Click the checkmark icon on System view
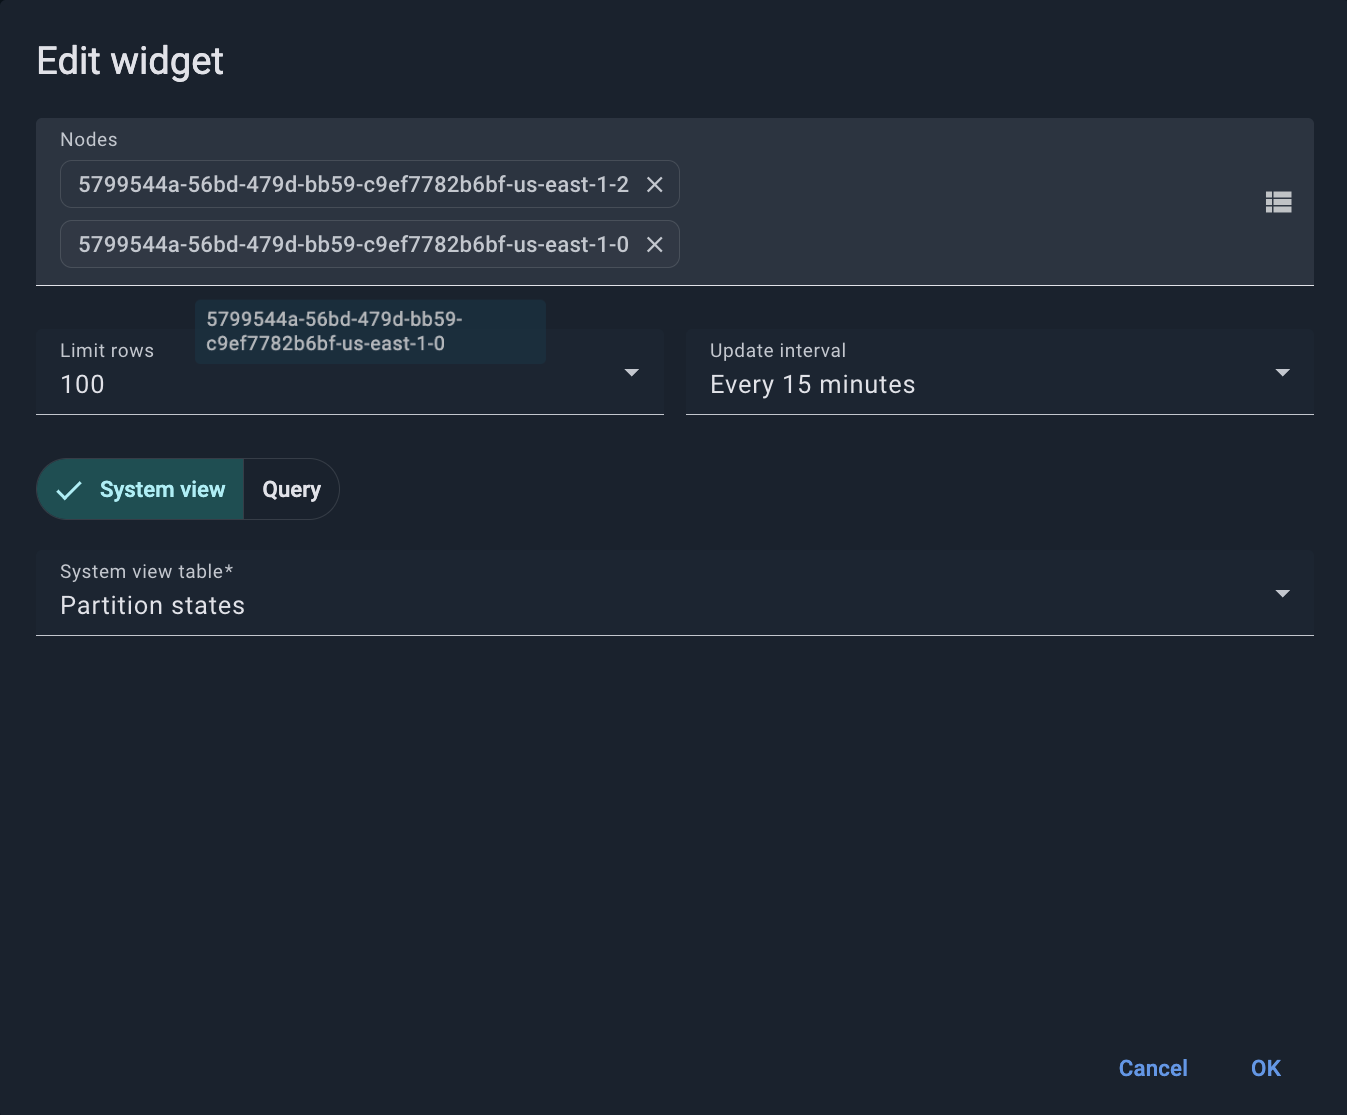Image resolution: width=1347 pixels, height=1115 pixels. [69, 490]
